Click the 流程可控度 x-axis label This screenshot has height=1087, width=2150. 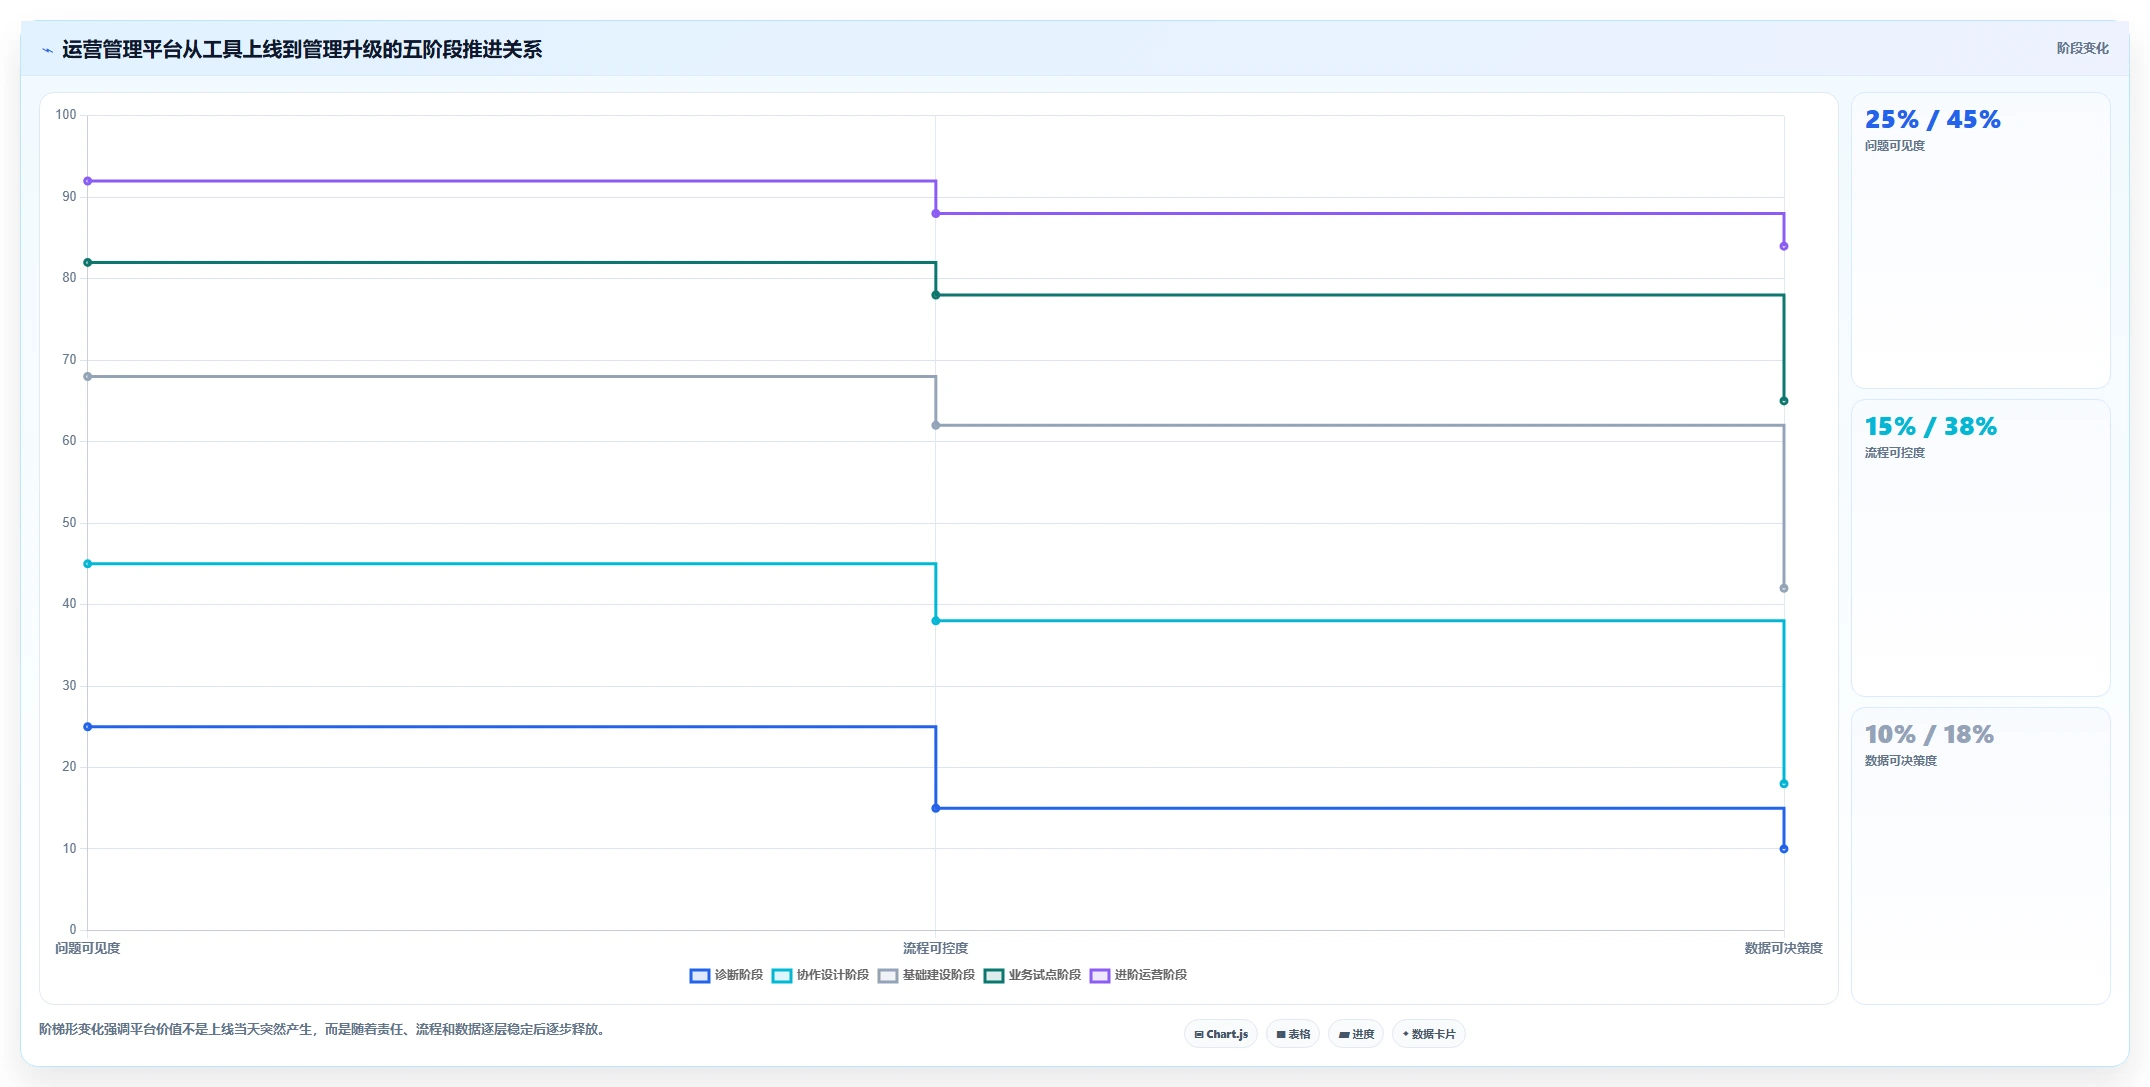point(936,948)
